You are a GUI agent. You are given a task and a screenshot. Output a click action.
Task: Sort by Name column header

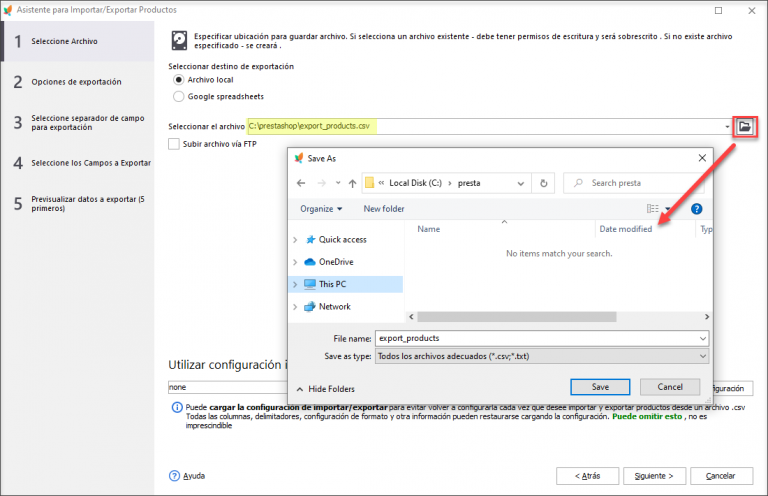[429, 229]
